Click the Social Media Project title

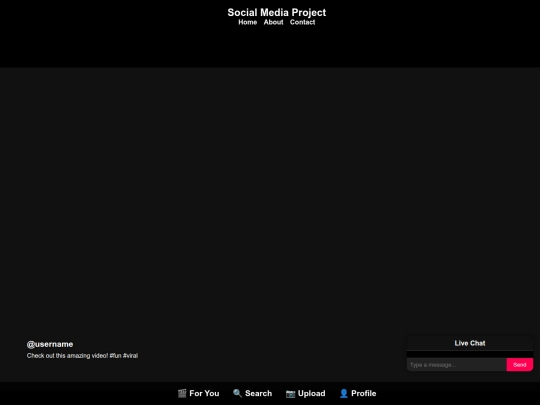[277, 12]
